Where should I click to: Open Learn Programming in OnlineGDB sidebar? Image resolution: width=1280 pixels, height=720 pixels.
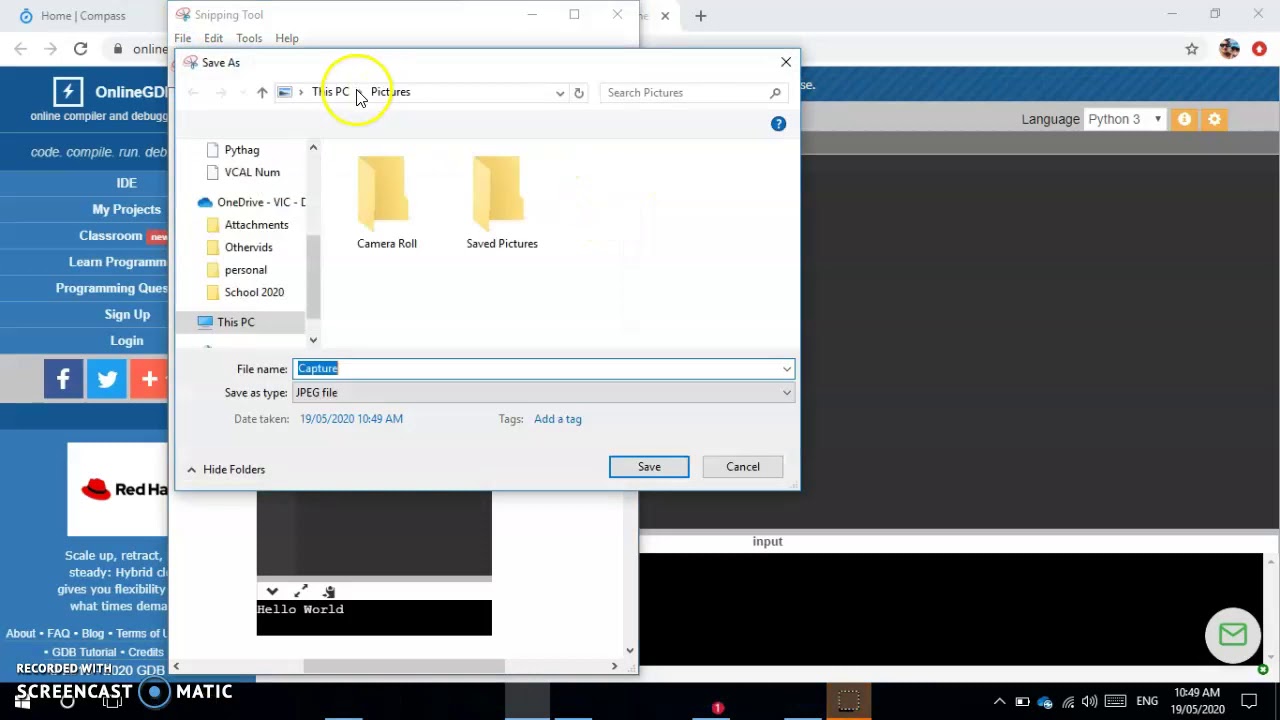118,262
